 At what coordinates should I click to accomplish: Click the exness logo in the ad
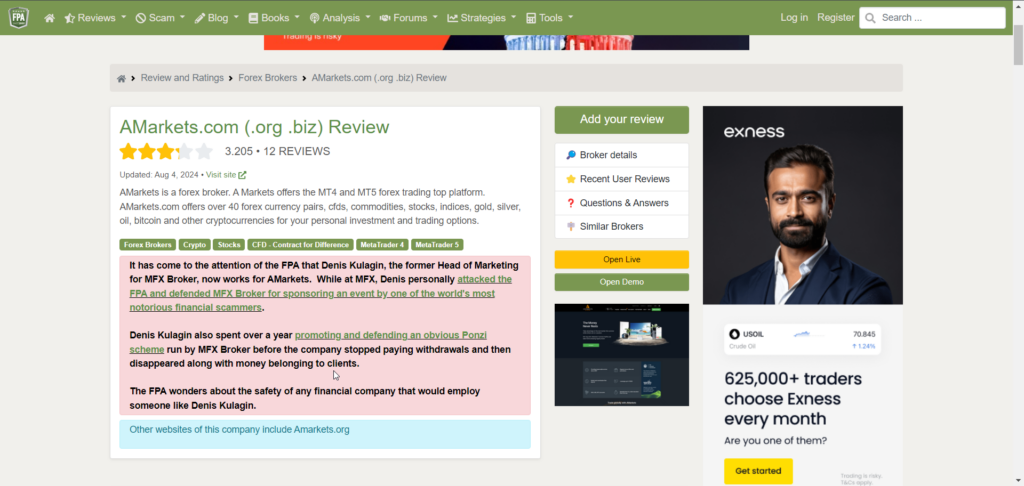point(754,132)
